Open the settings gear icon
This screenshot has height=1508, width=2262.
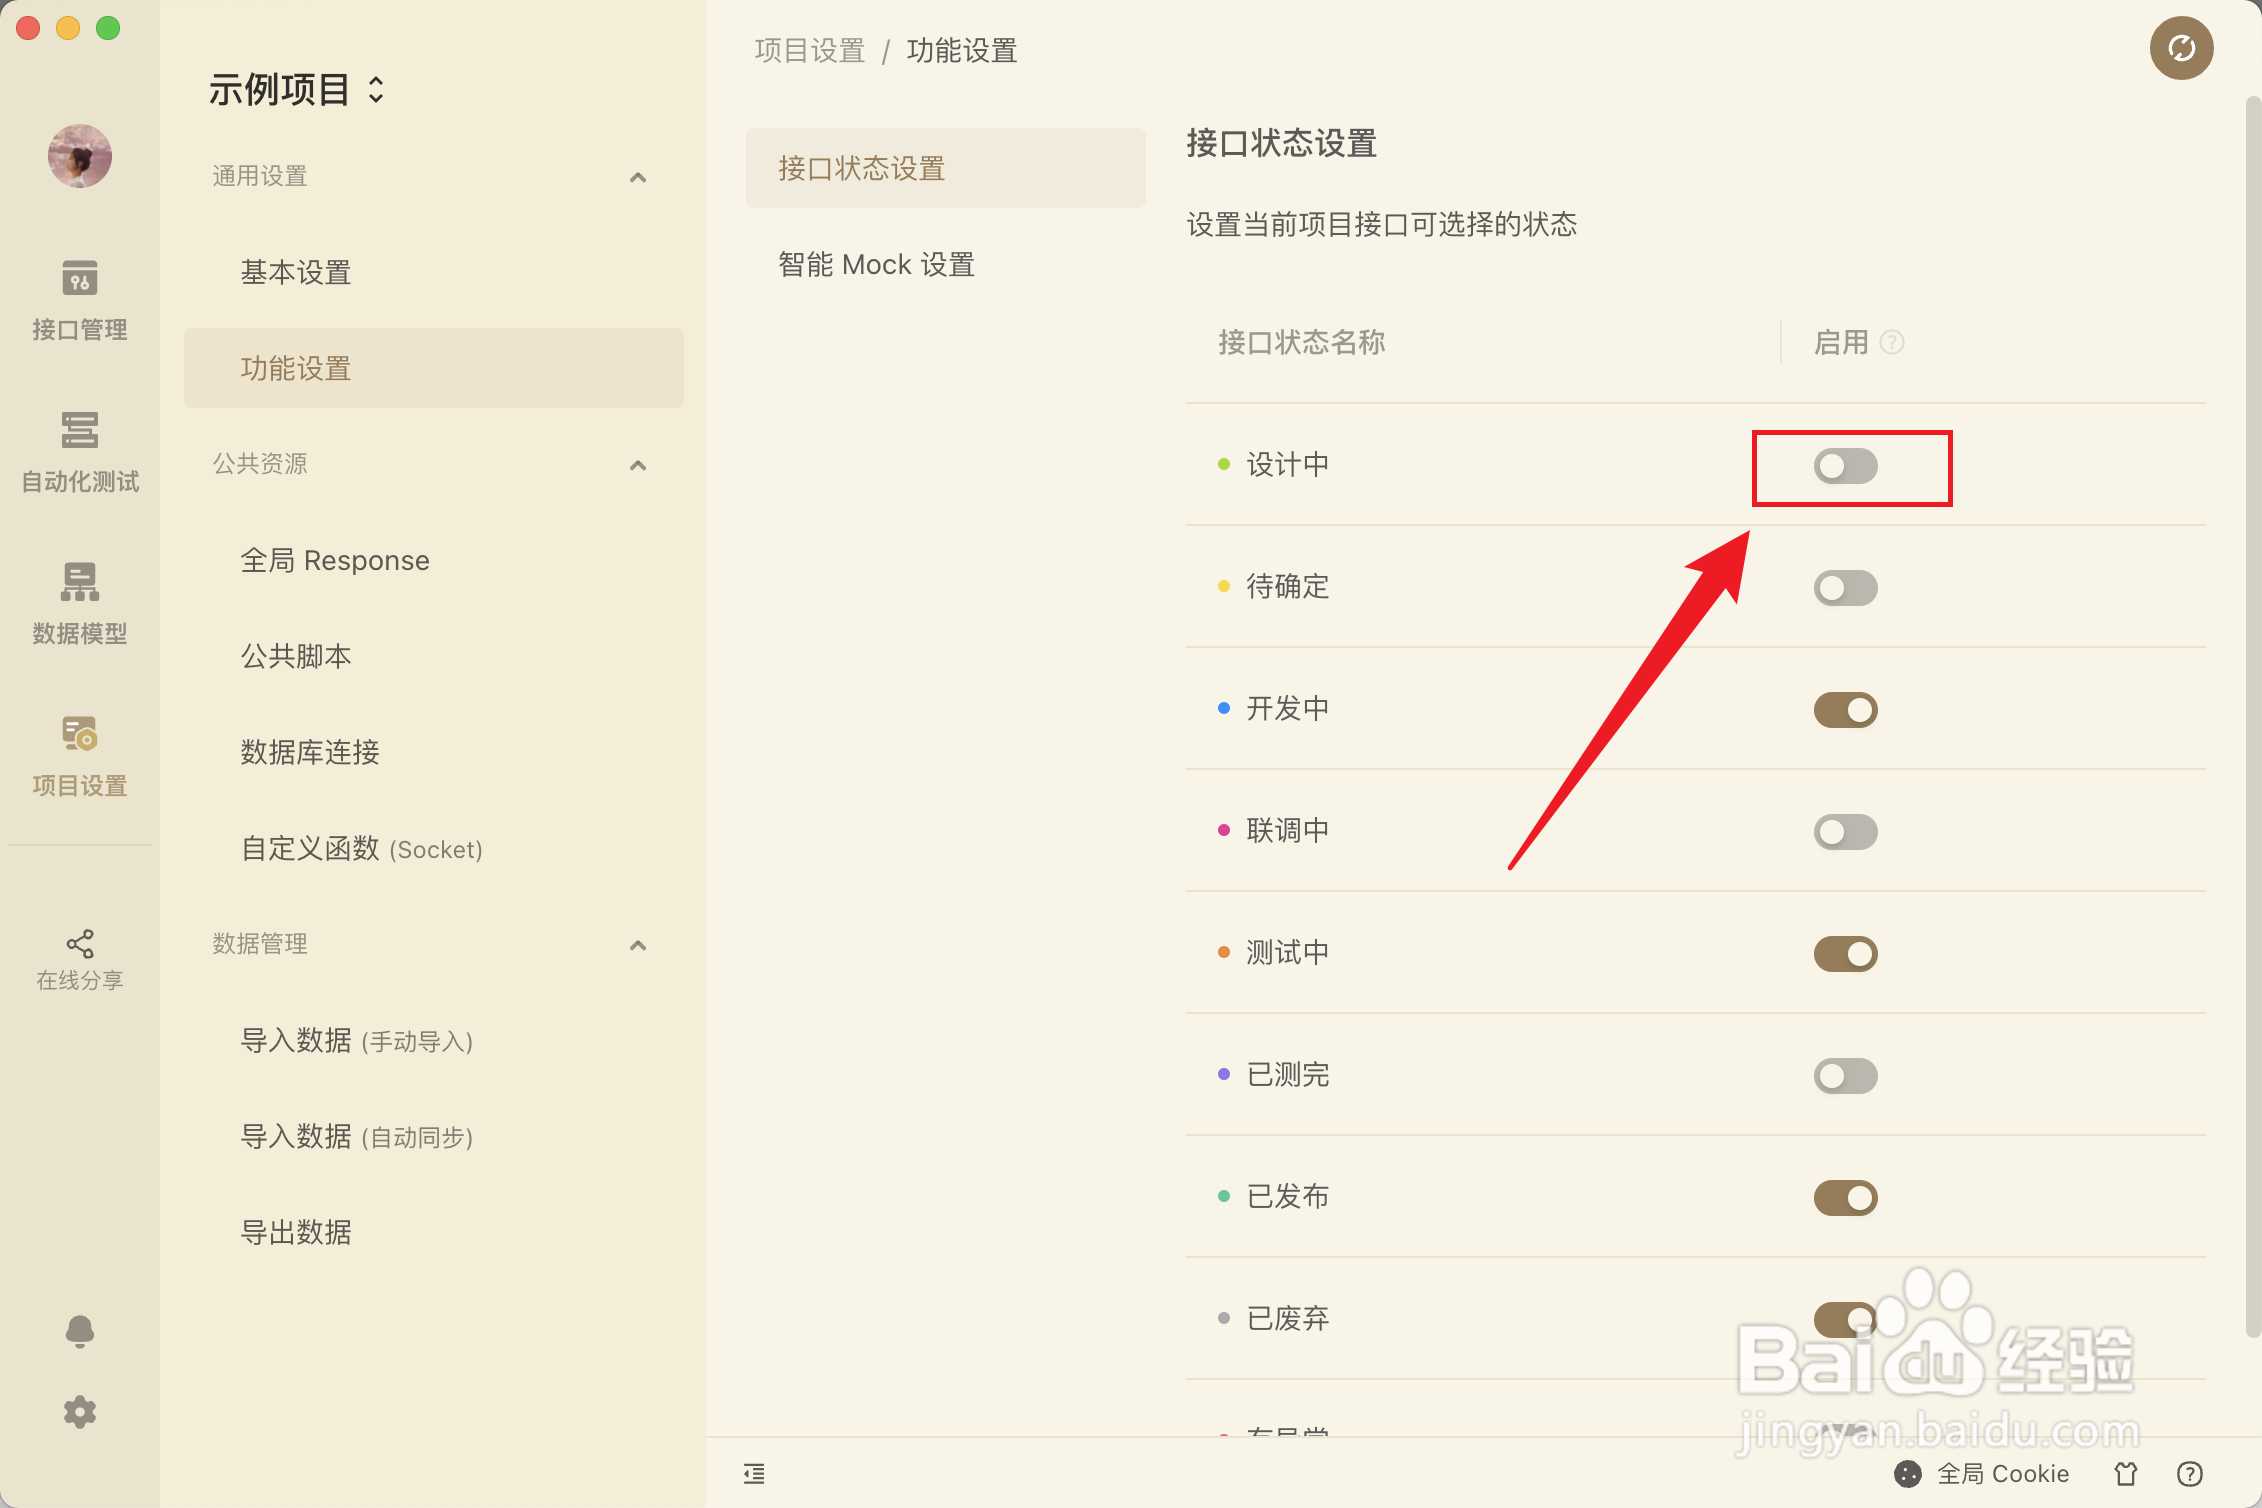click(79, 1412)
